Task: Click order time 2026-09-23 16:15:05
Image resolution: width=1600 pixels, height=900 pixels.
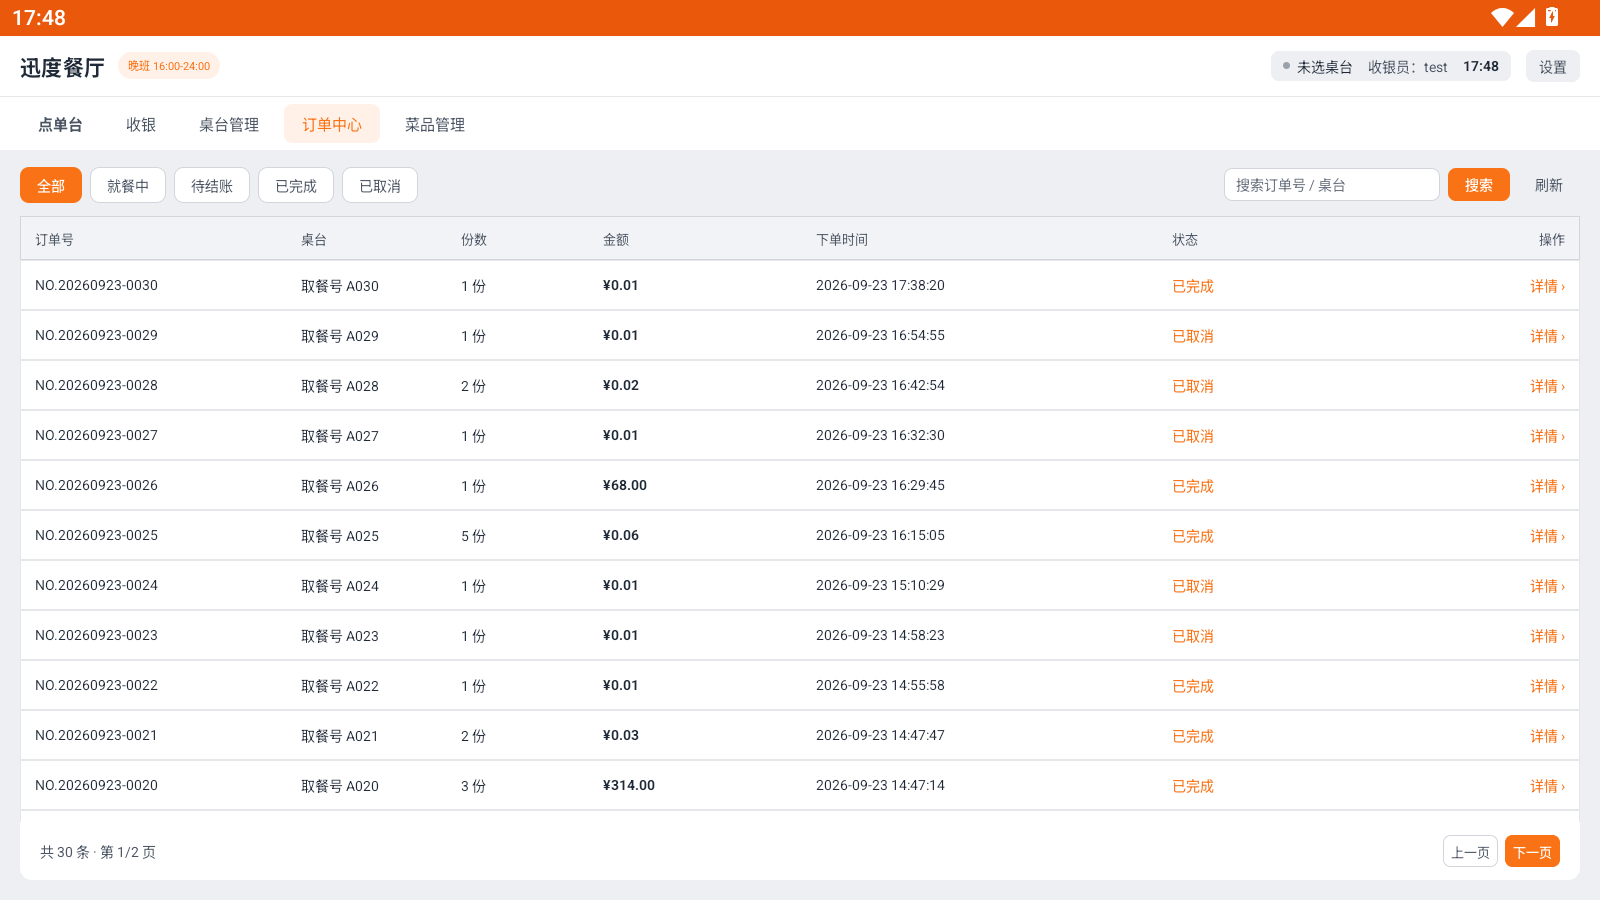Action: tap(880, 535)
